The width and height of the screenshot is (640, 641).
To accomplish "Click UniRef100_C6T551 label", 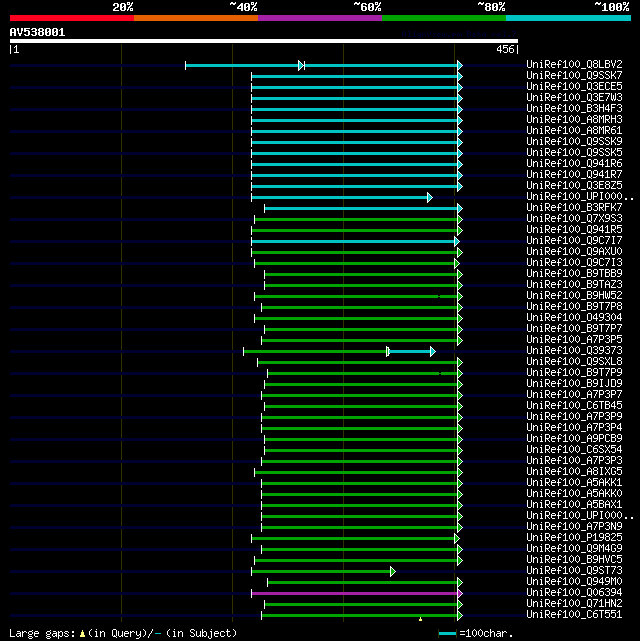I will coord(574,615).
